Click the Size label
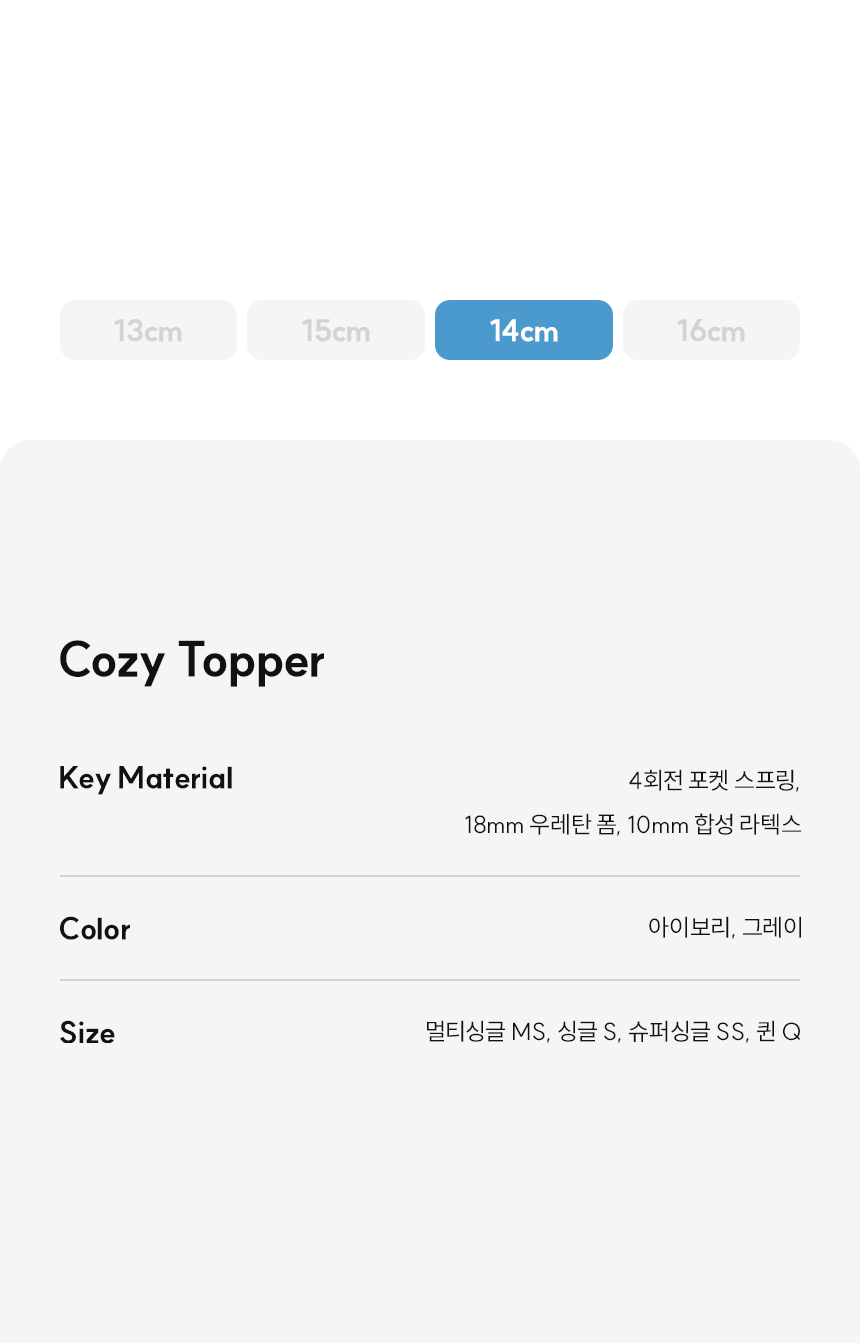 [87, 1033]
